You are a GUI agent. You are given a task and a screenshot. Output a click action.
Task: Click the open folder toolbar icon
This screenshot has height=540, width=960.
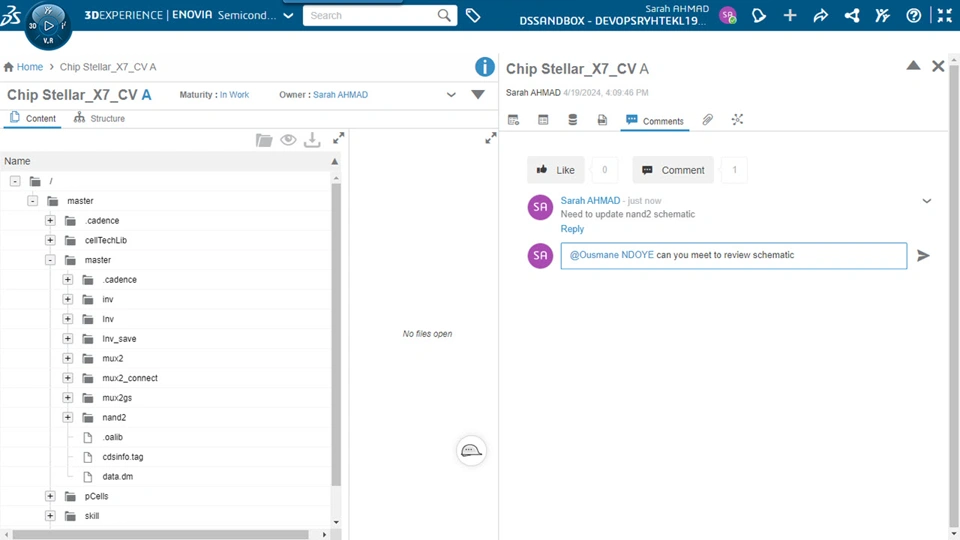pos(264,140)
